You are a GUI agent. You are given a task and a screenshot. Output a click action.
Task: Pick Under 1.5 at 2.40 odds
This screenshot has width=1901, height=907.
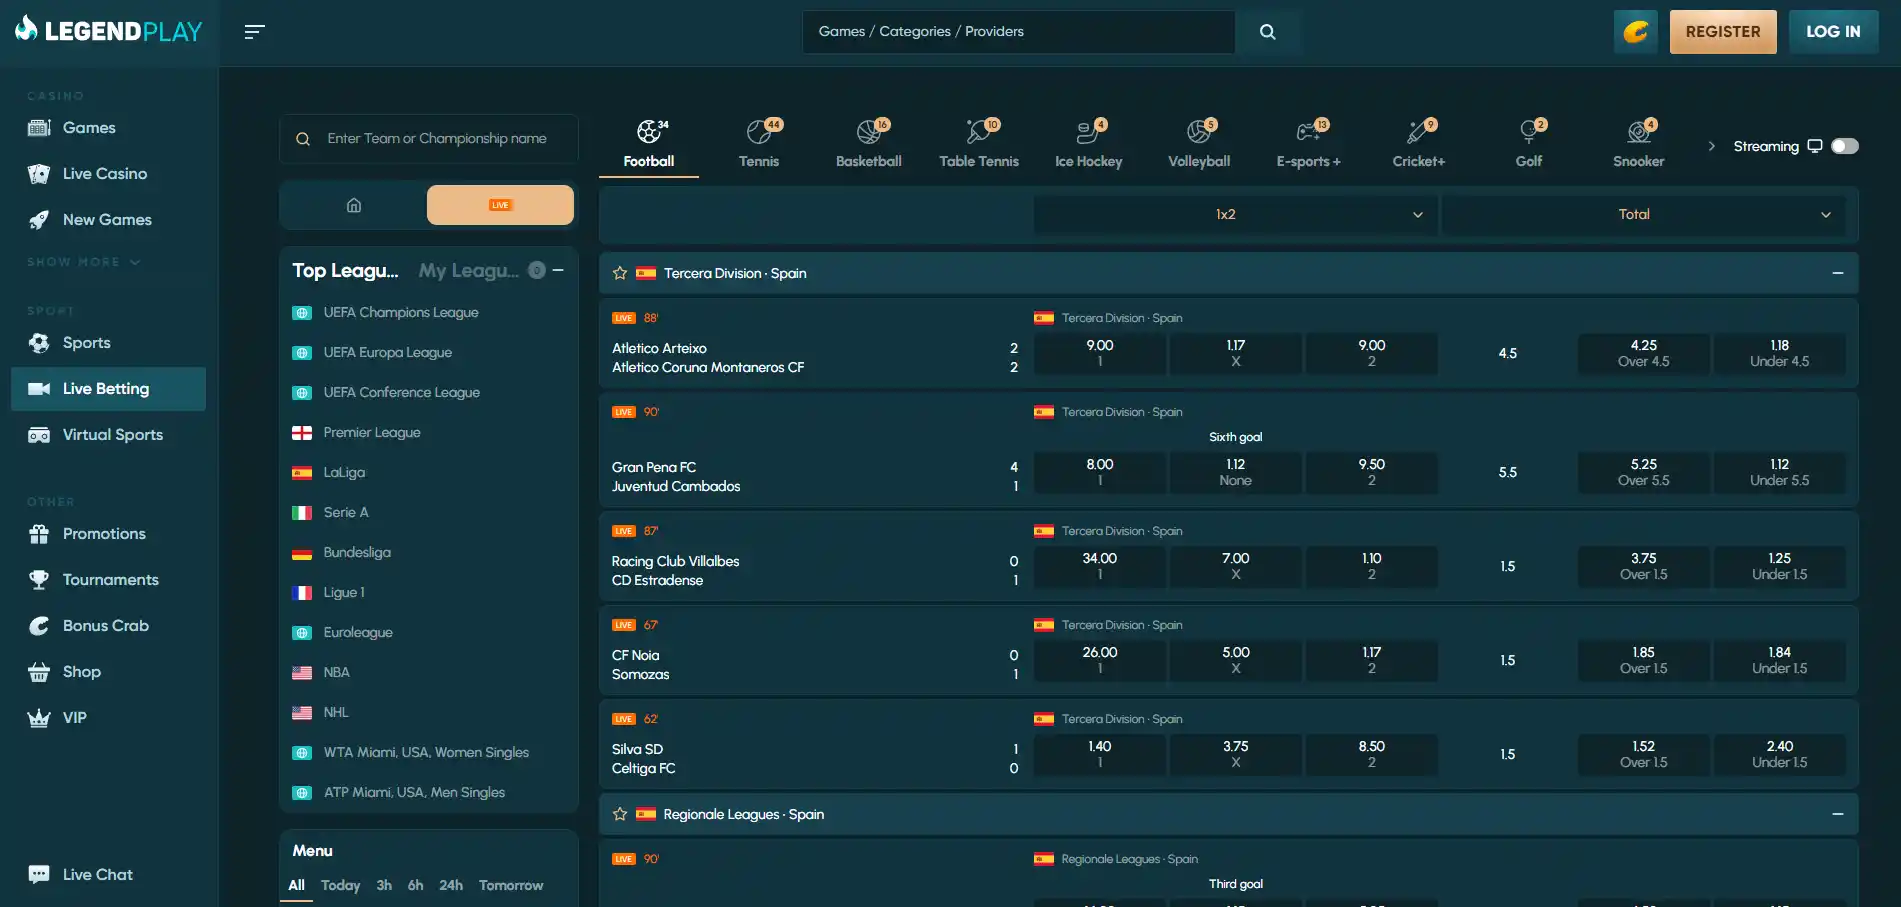[x=1780, y=754]
